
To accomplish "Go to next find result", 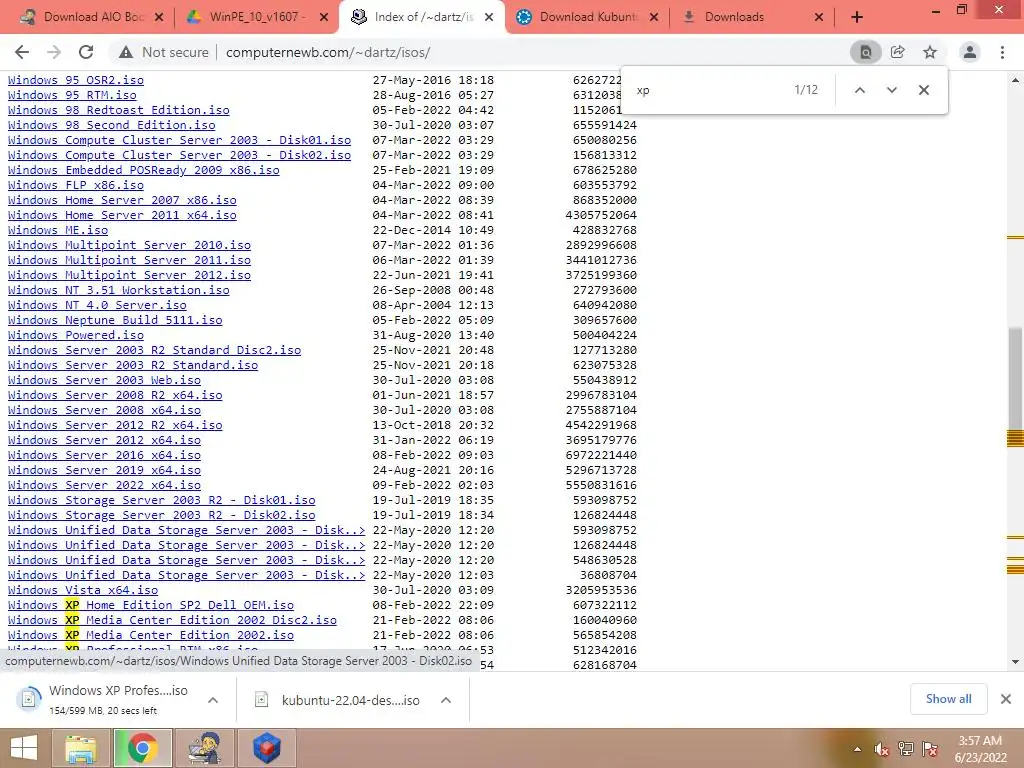I will pyautogui.click(x=891, y=90).
